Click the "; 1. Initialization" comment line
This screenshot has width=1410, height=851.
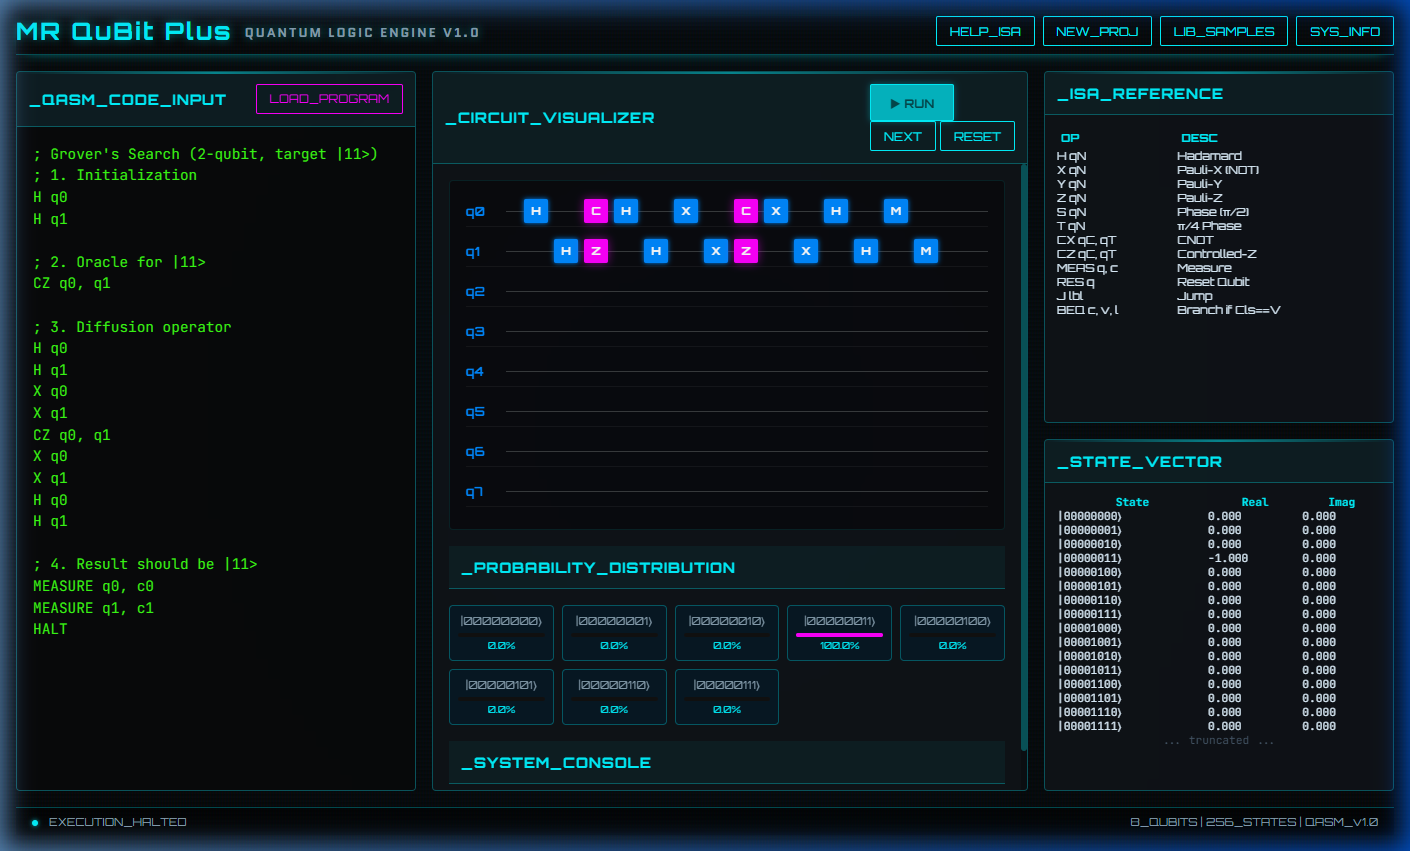(115, 175)
